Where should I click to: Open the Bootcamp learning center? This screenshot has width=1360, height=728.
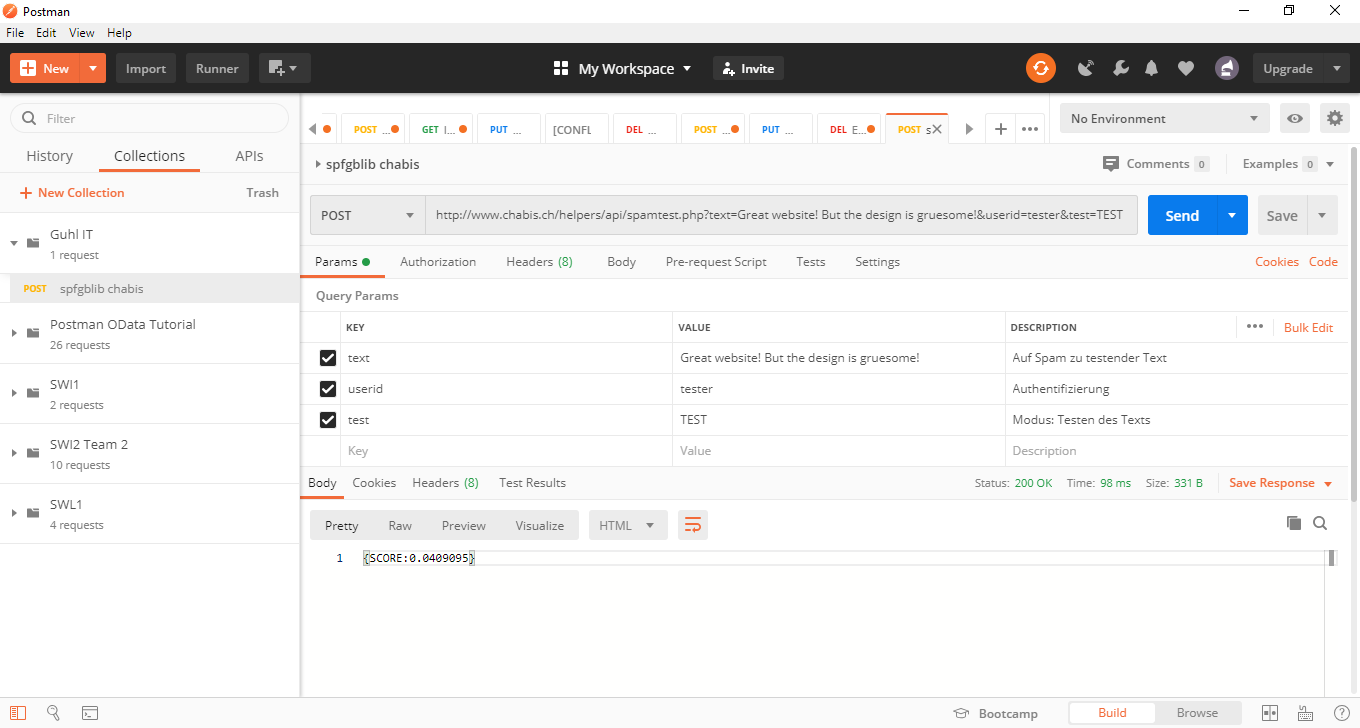(995, 714)
